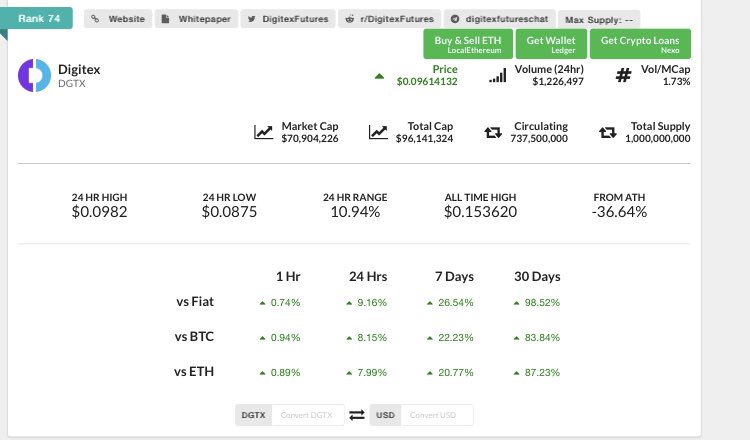Click the vs ETH 24 Hrs value 7.99%
The height and width of the screenshot is (440, 750).
372,373
